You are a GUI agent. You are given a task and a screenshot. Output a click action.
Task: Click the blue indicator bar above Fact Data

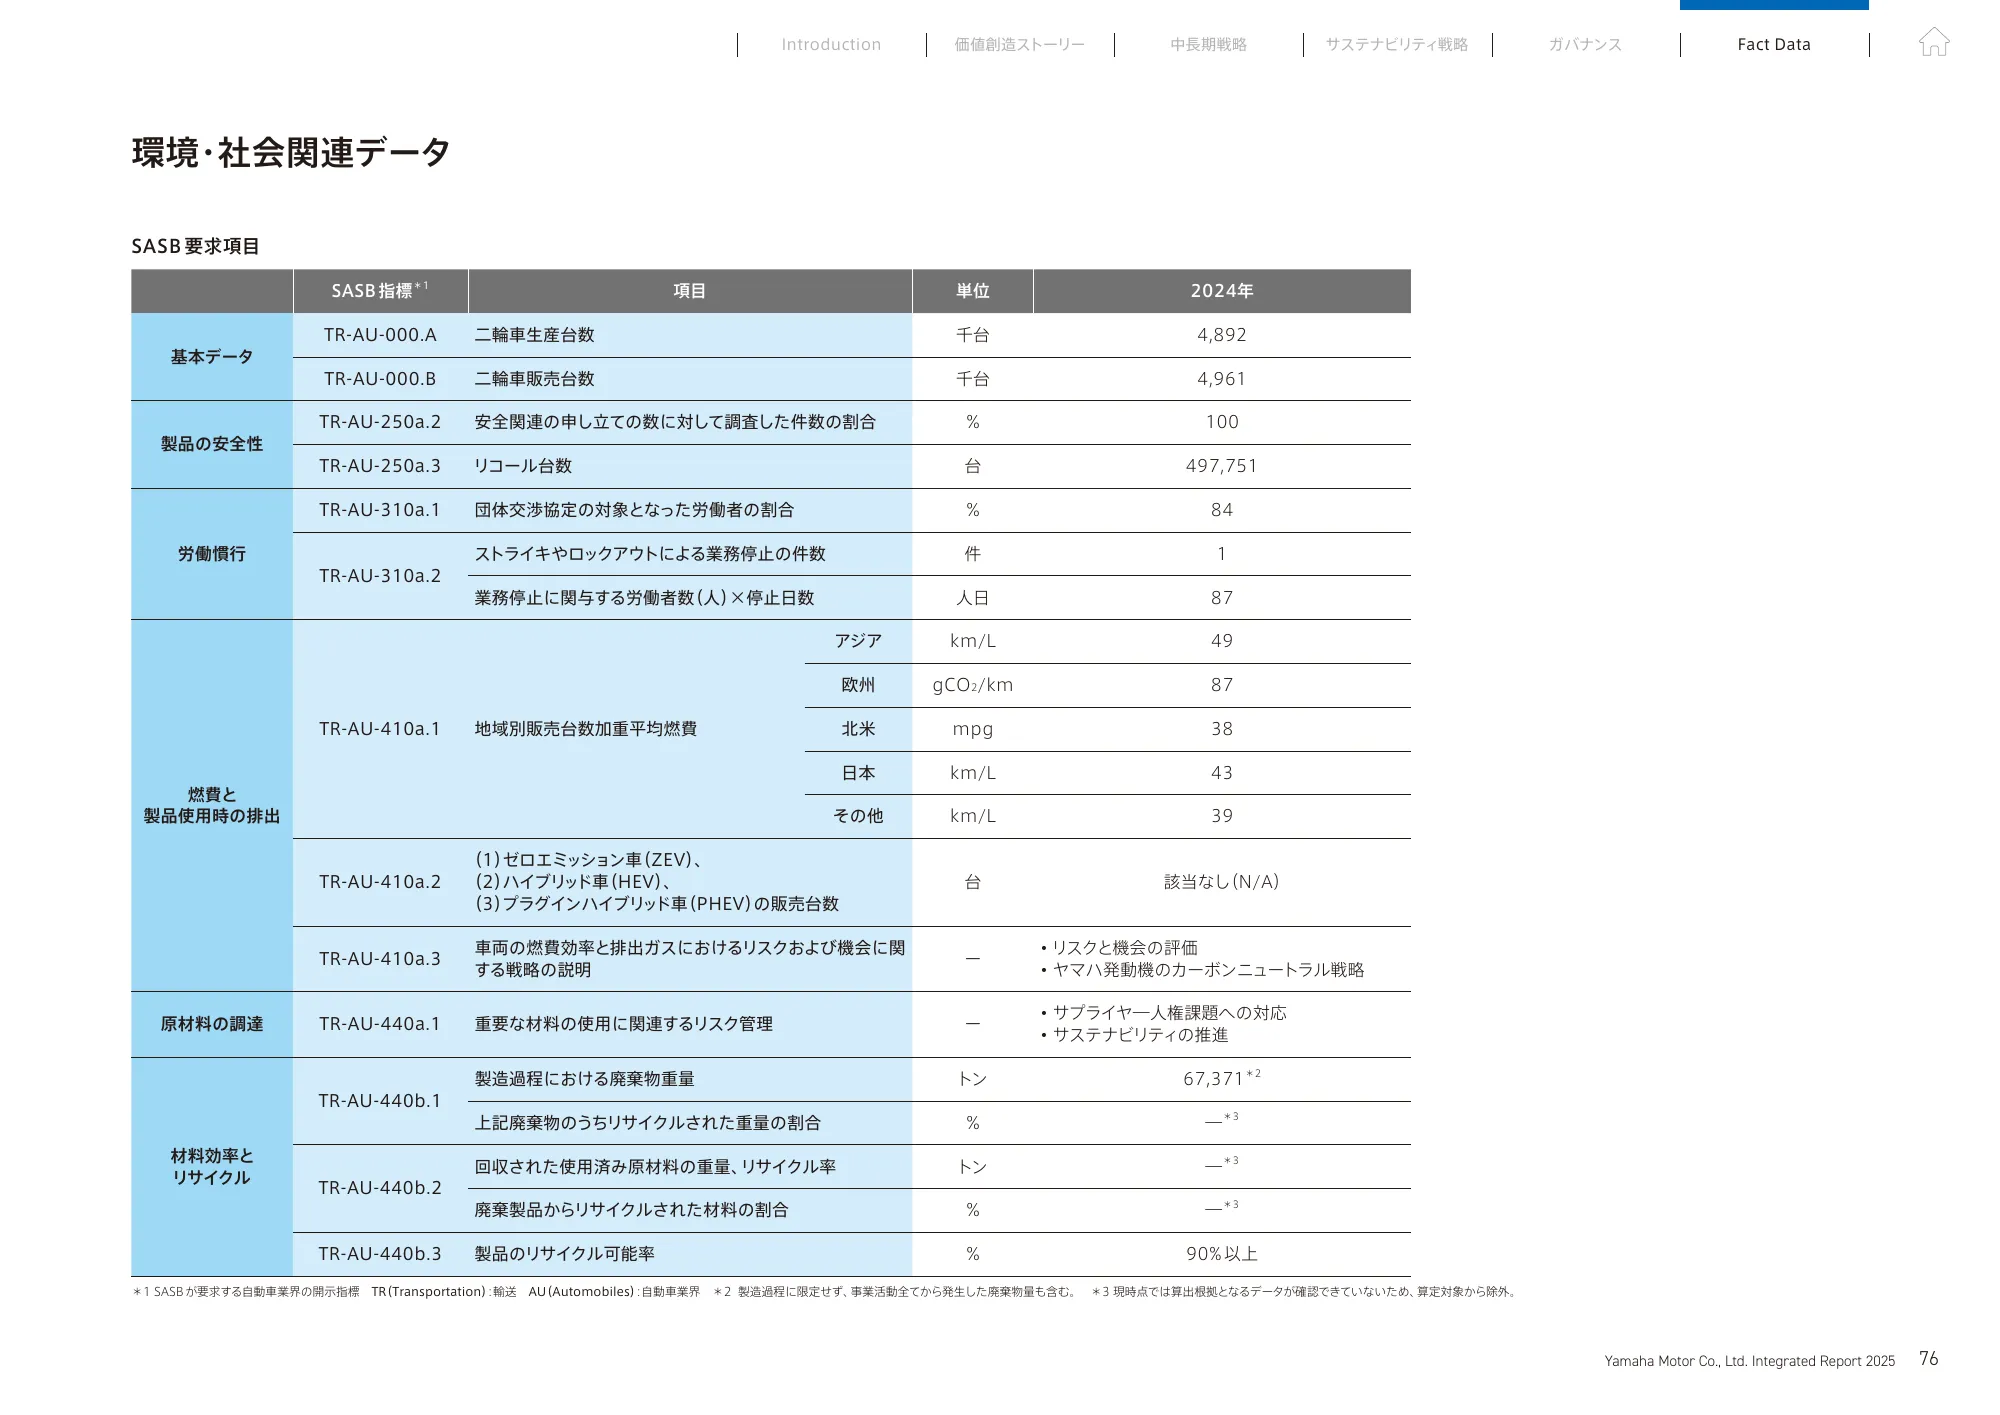[x=1774, y=5]
